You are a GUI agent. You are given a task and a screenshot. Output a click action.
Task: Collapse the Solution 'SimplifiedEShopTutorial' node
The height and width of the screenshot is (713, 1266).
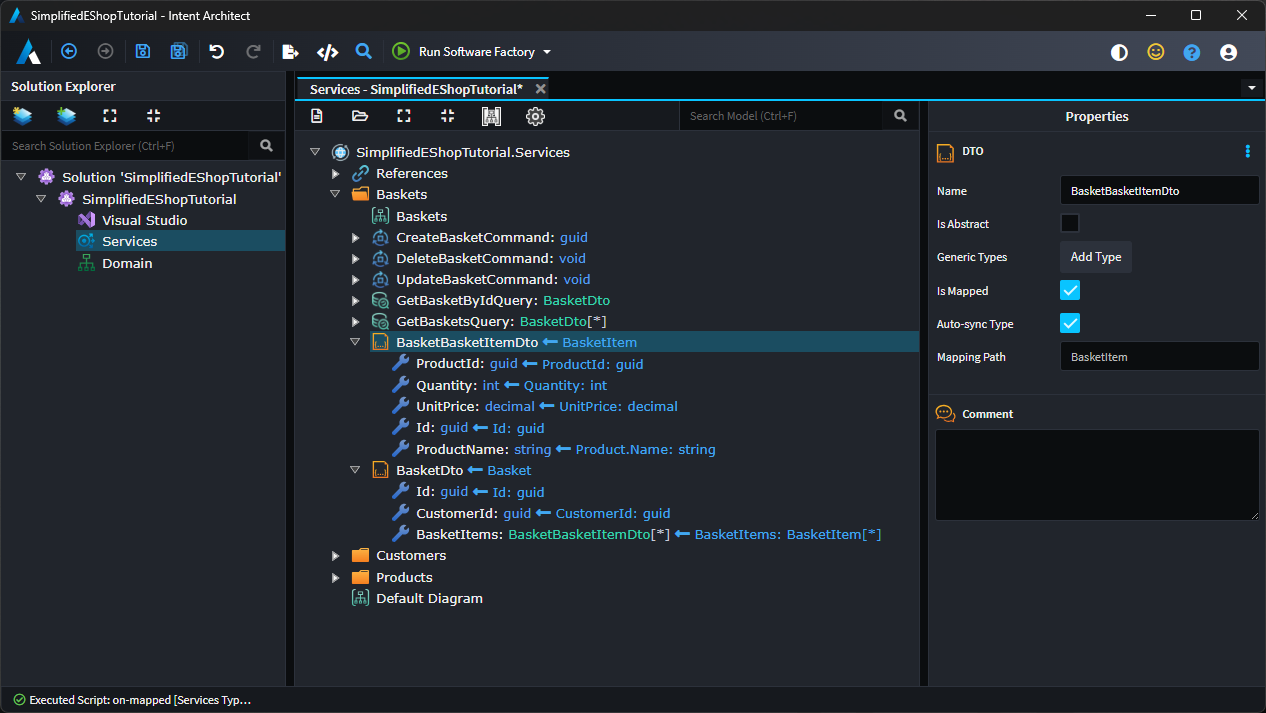[x=21, y=177]
